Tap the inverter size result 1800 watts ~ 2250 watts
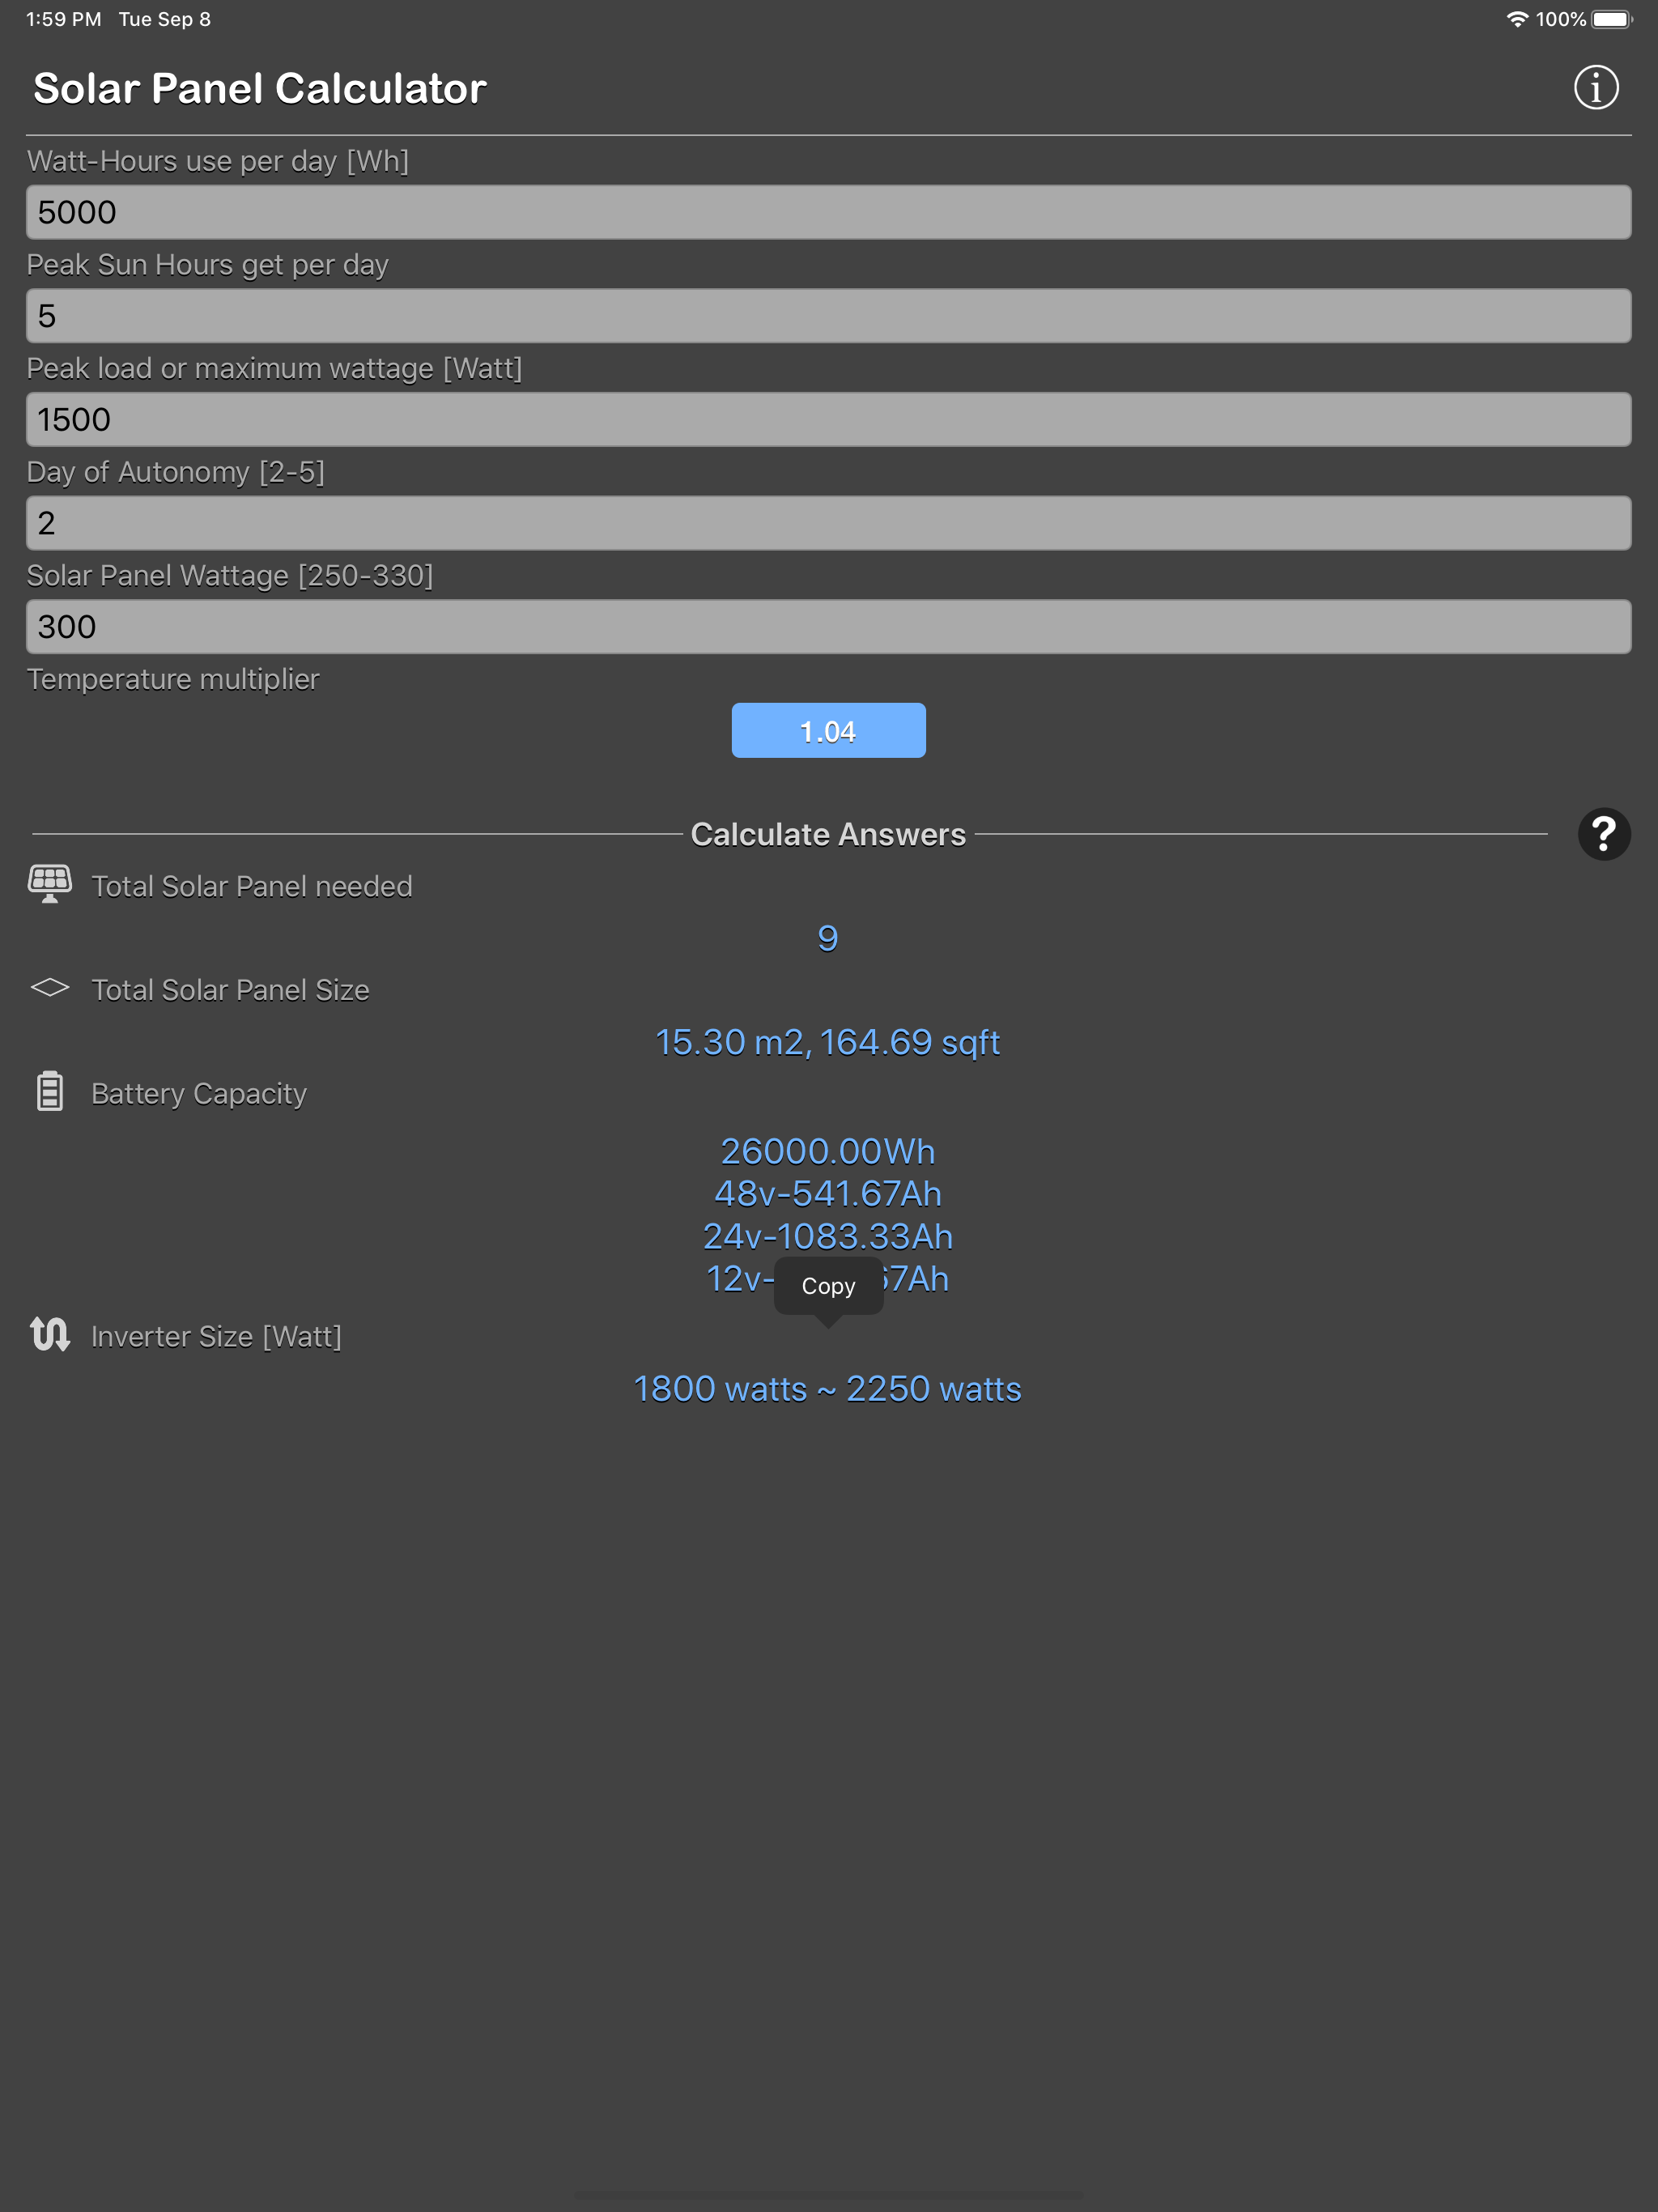 [828, 1388]
